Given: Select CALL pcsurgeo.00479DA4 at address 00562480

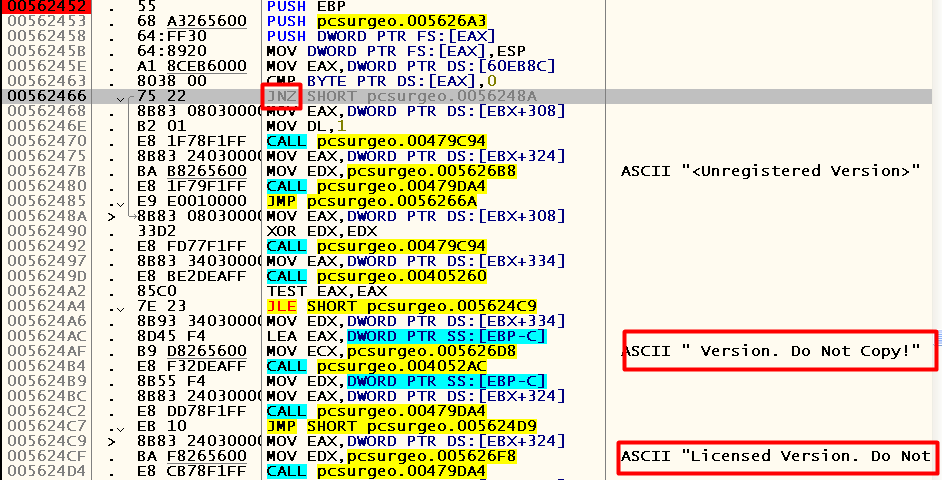Looking at the screenshot, I should coord(377,186).
